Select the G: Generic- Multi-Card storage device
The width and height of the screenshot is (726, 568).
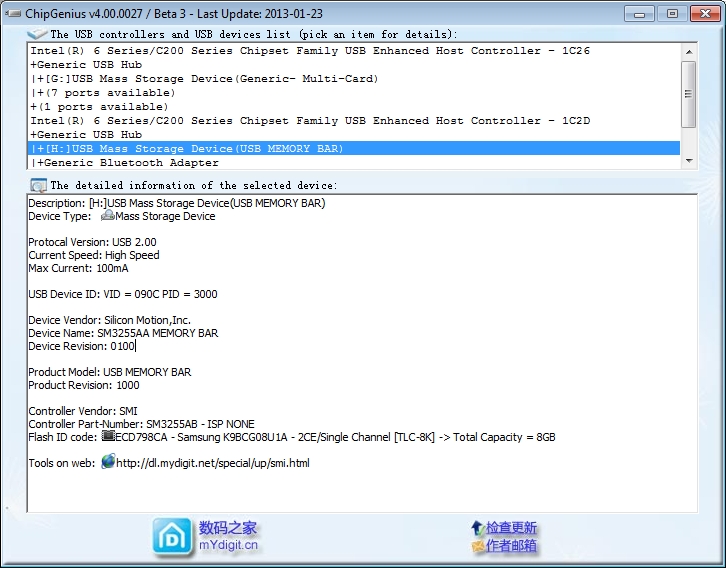click(x=354, y=79)
